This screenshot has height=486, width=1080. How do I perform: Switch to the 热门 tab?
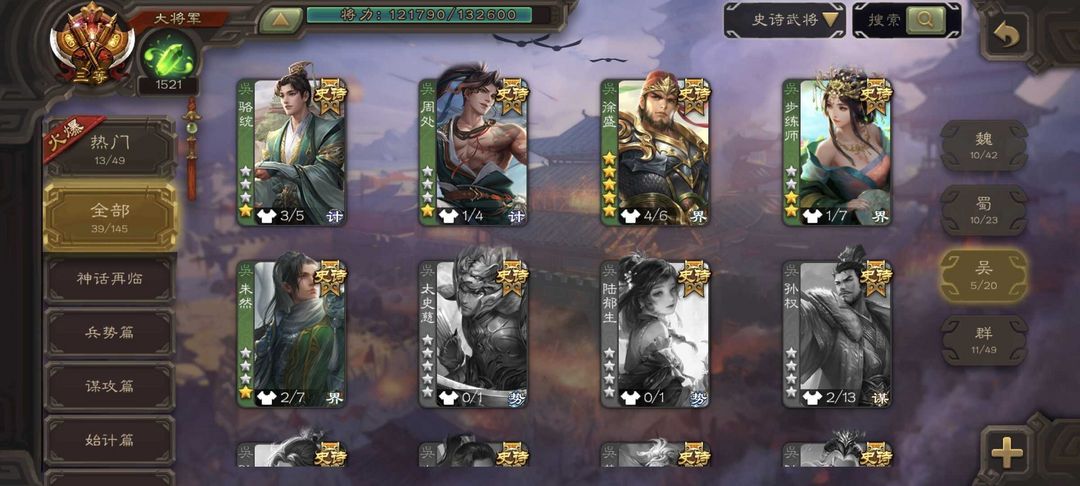coord(110,148)
